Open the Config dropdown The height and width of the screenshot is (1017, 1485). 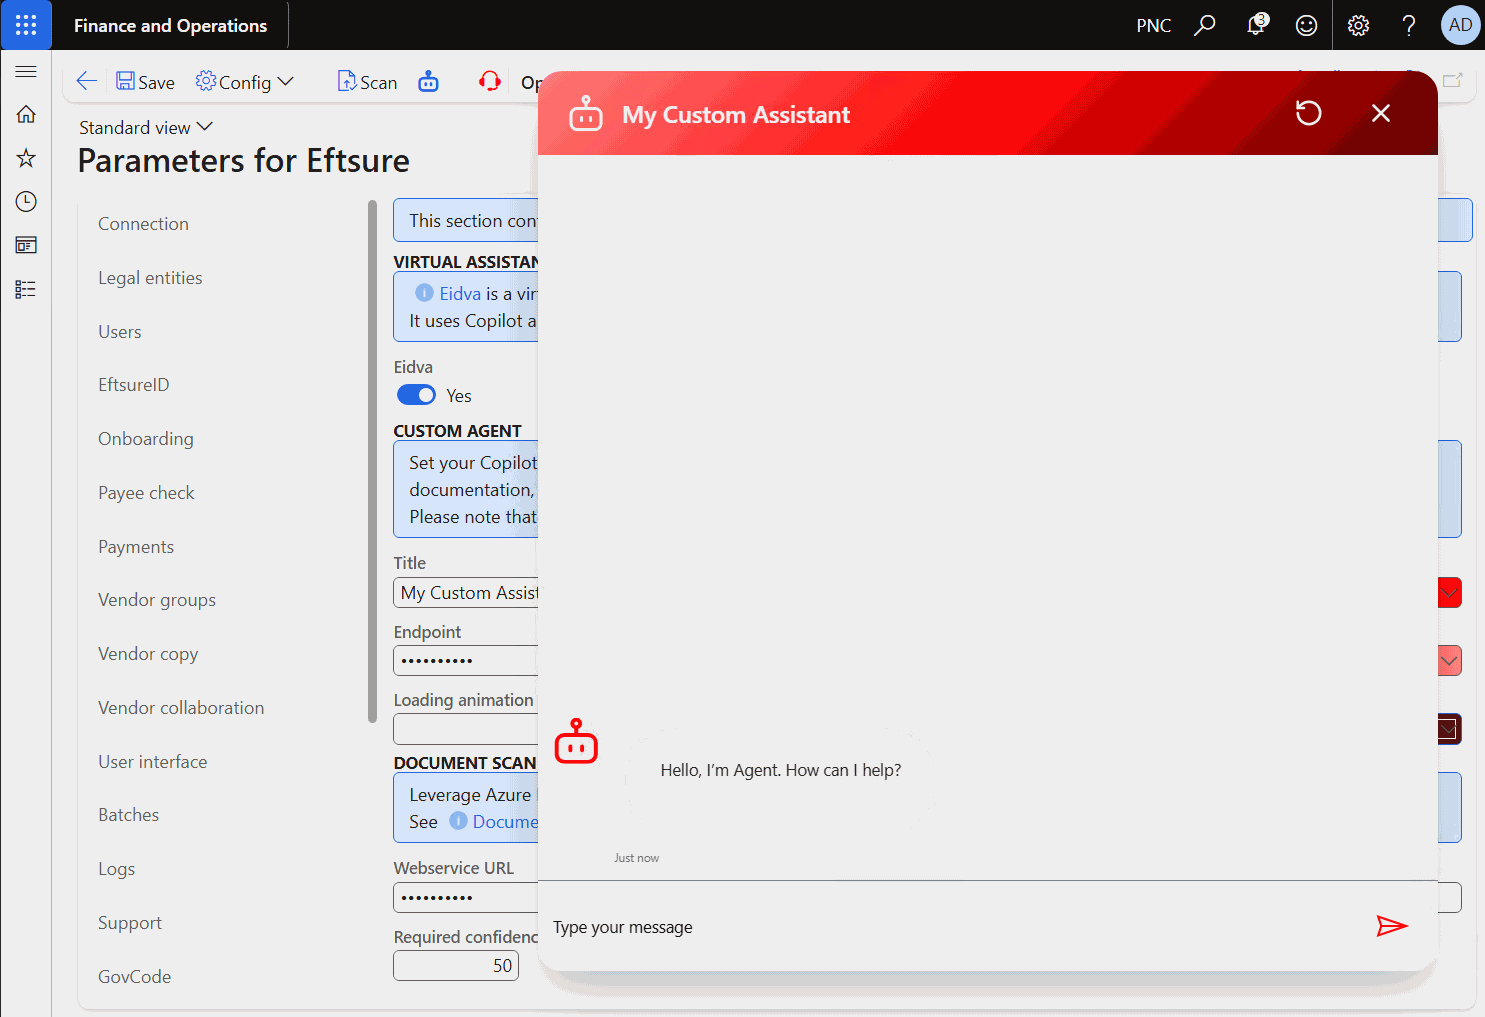(x=244, y=82)
